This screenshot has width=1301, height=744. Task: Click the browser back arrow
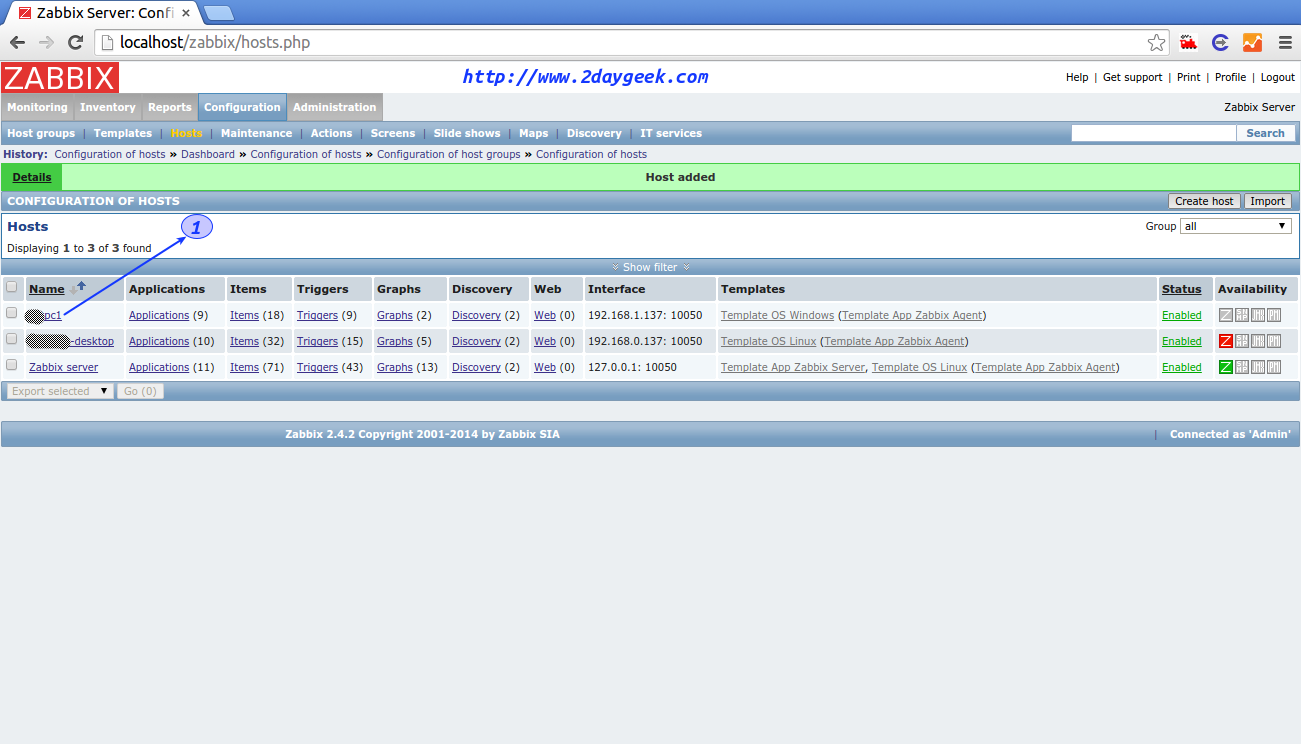click(x=17, y=42)
